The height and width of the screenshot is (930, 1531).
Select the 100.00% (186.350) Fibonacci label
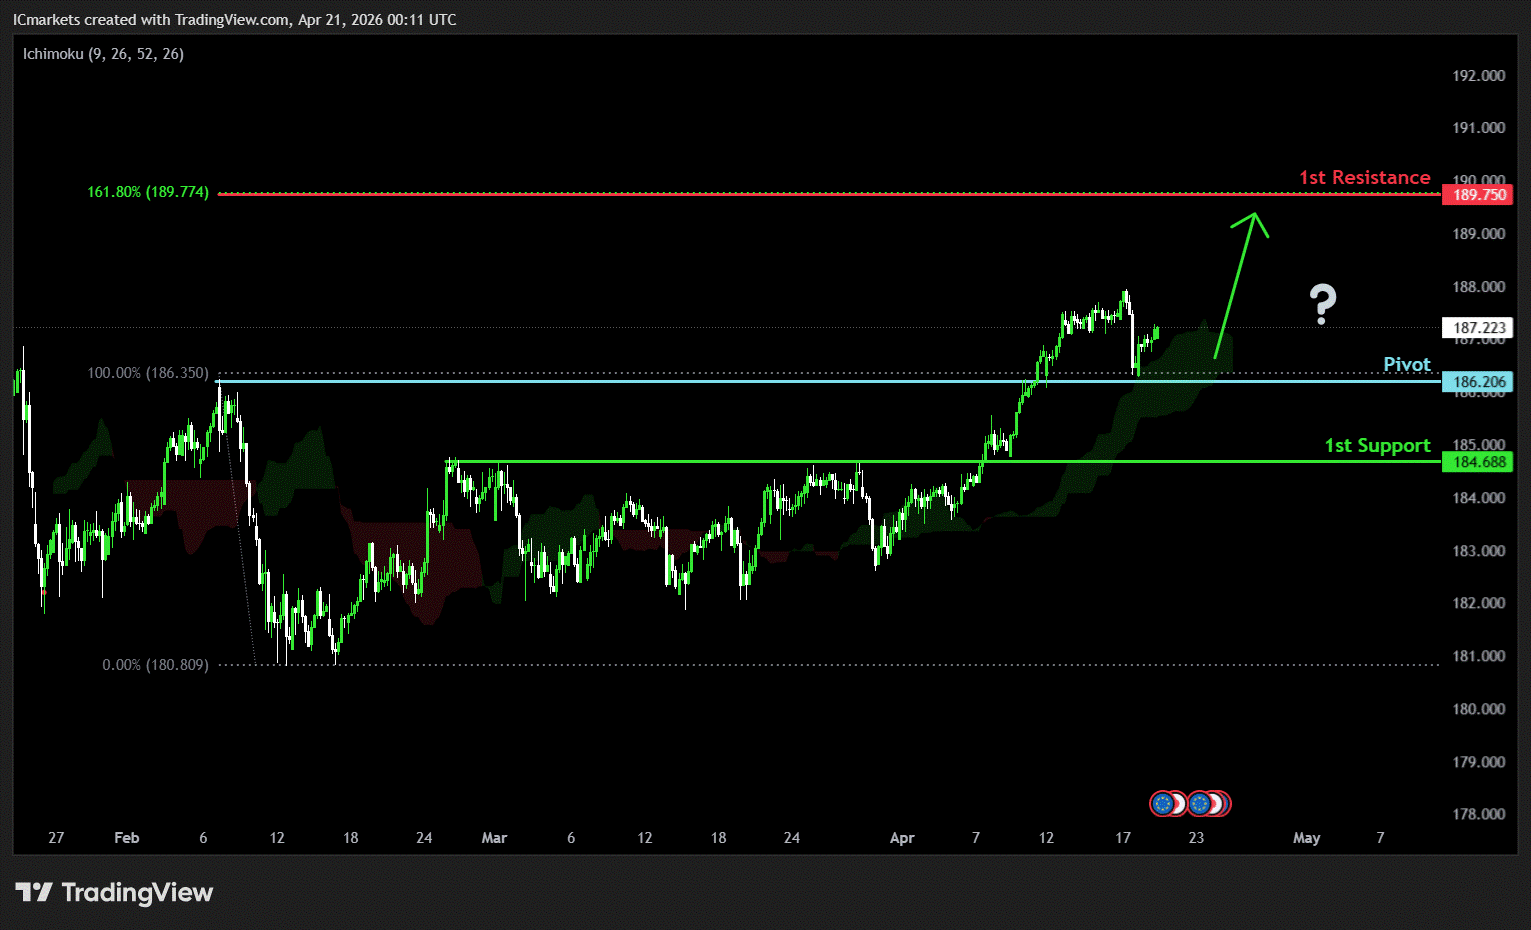(x=148, y=373)
